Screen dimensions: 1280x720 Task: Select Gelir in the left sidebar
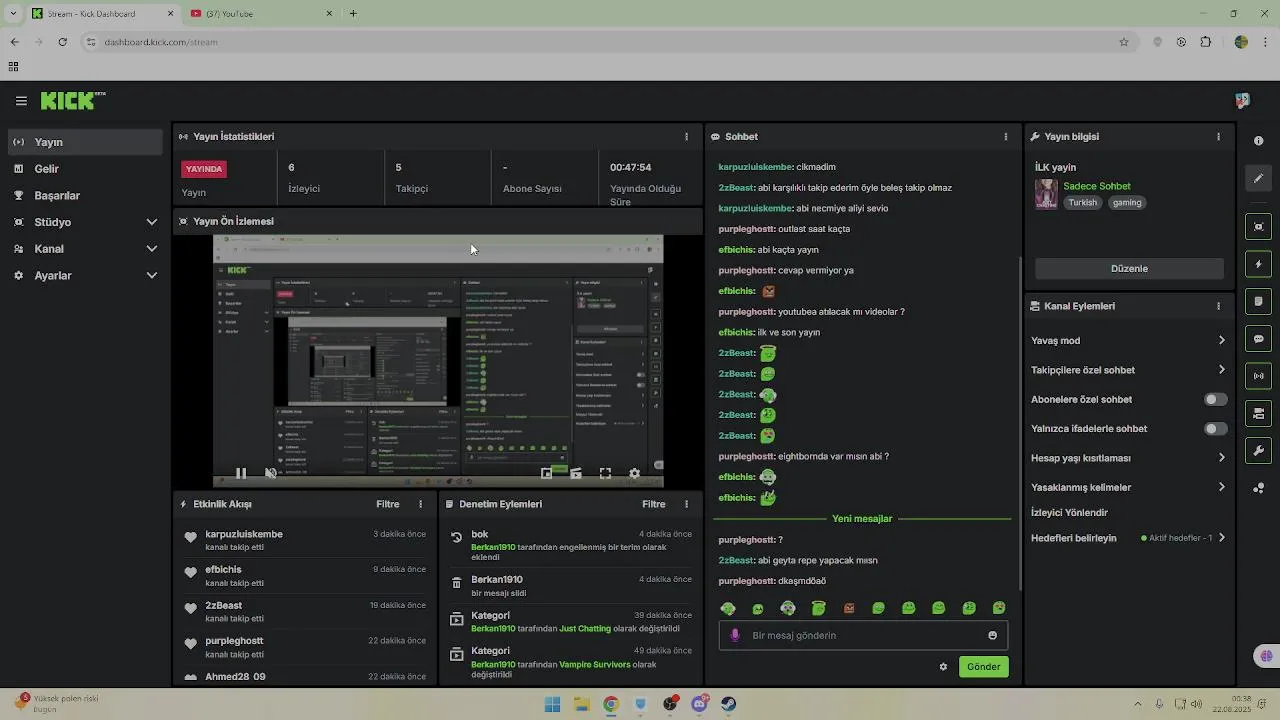point(85,169)
